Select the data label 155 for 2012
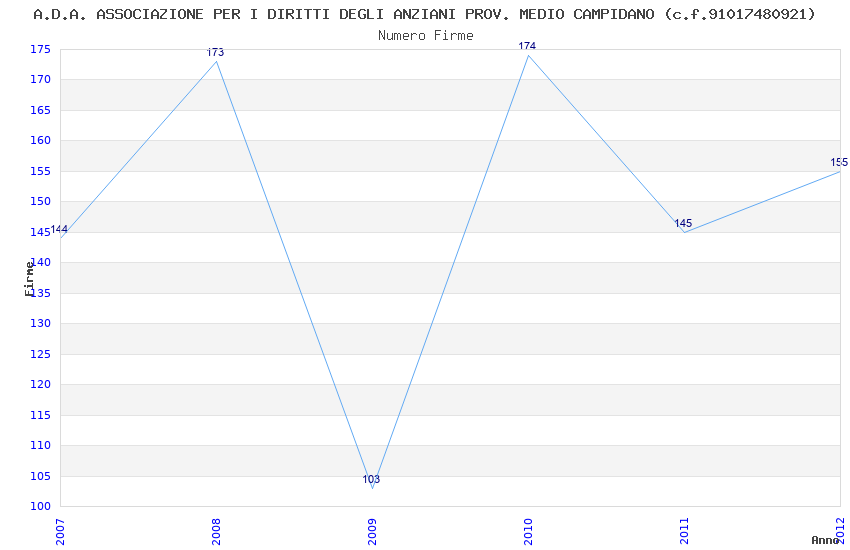850x550 pixels. pyautogui.click(x=839, y=162)
